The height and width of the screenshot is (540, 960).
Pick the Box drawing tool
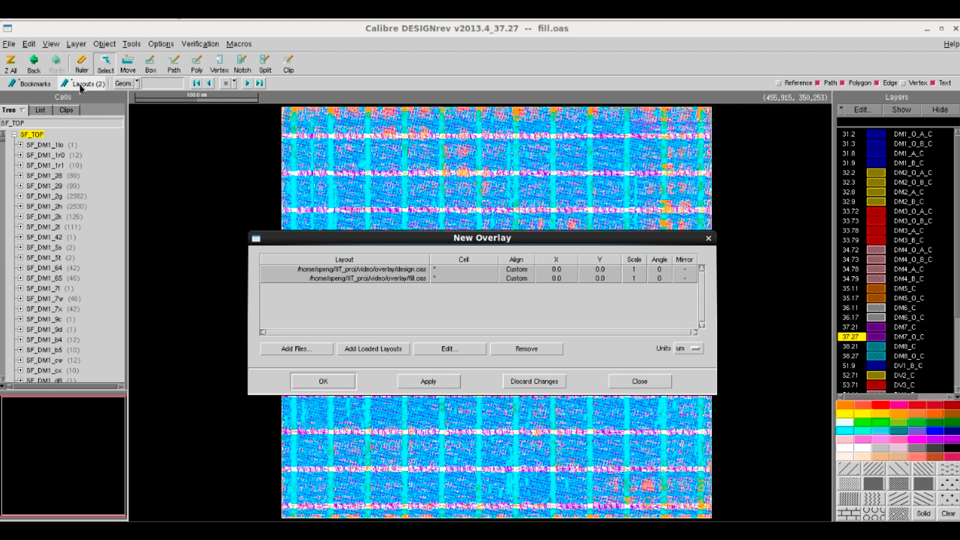(x=151, y=63)
